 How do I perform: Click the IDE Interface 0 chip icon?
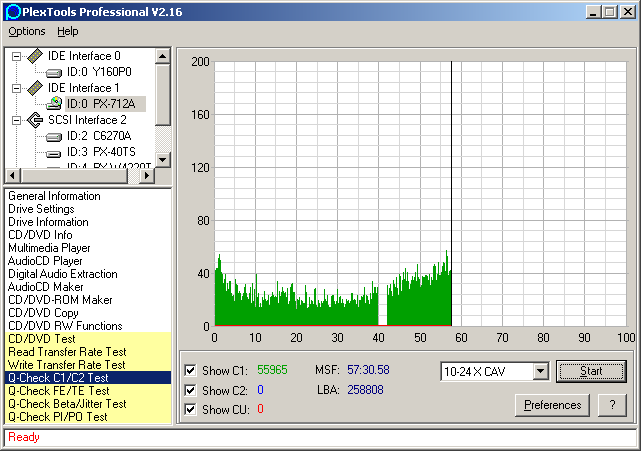tap(35, 56)
